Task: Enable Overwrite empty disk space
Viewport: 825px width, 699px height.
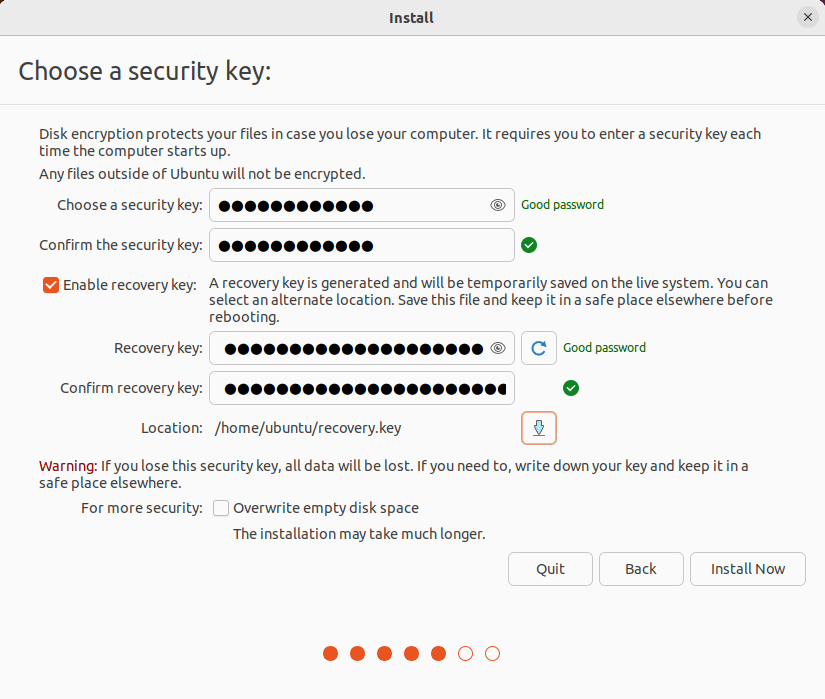Action: [x=222, y=508]
